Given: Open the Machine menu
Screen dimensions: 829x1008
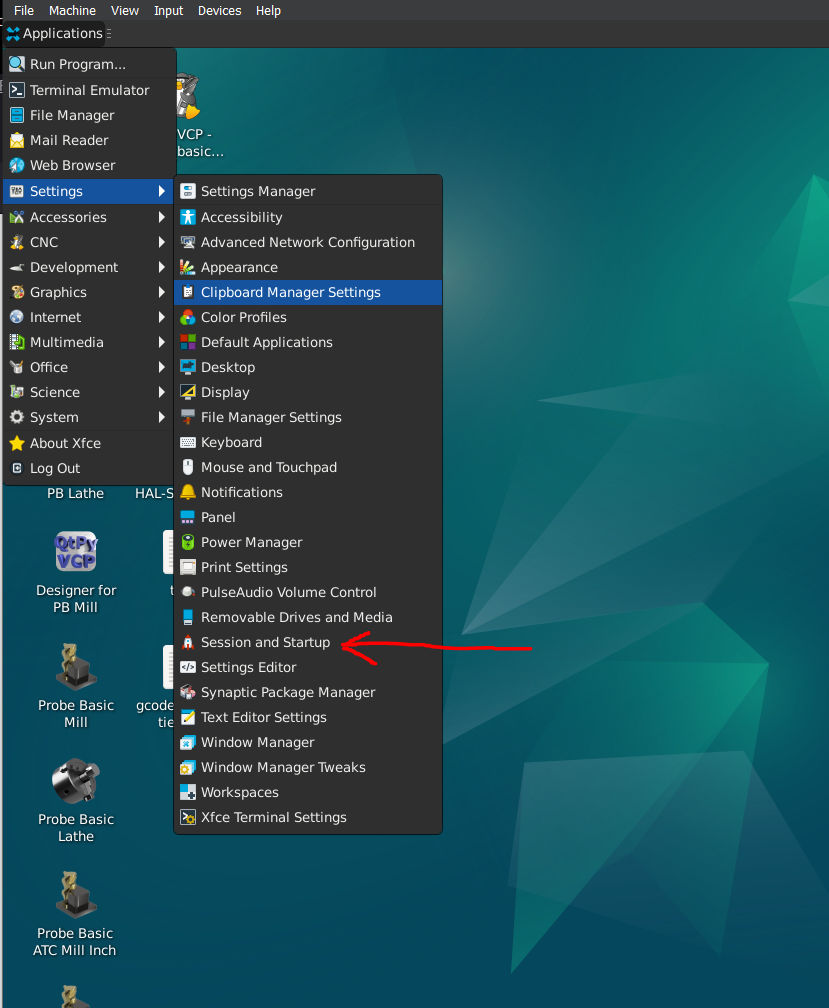Looking at the screenshot, I should coord(72,10).
